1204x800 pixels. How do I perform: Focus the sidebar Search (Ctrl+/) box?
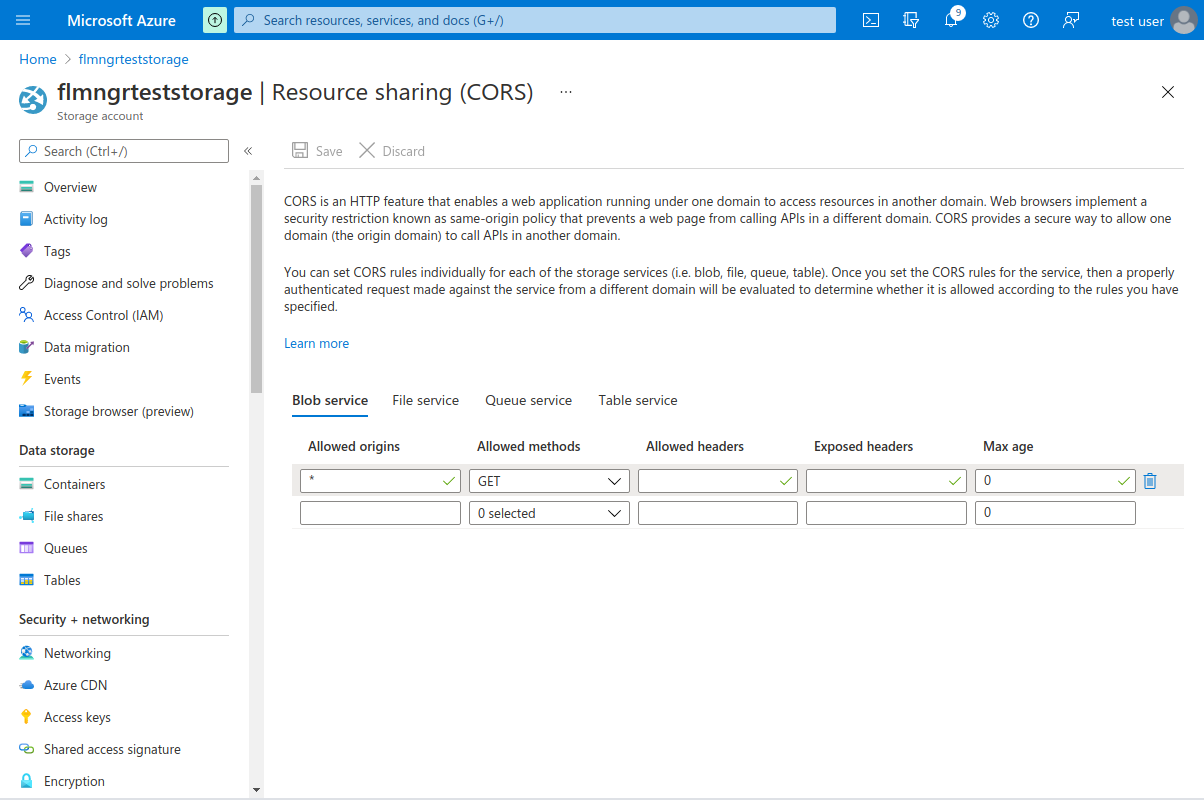[x=124, y=151]
